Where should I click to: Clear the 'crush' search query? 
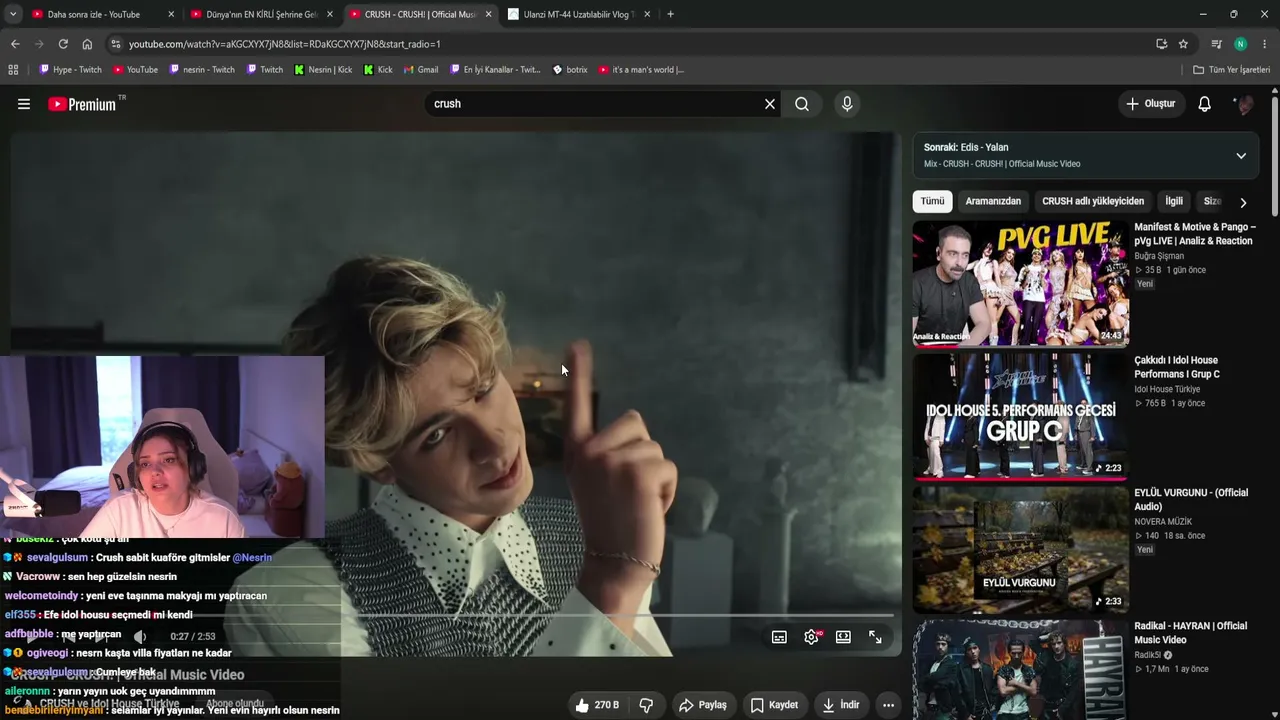770,104
